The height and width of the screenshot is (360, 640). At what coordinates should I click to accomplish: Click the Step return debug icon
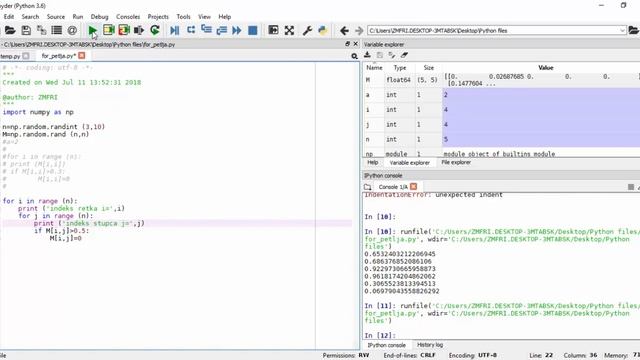(x=222, y=30)
